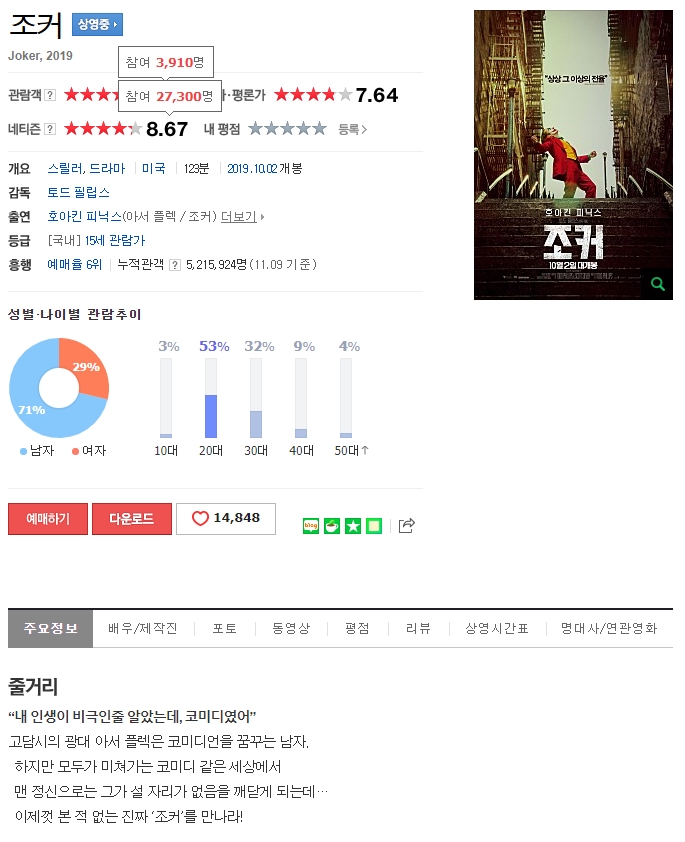Open the question mark help next to 관람객
Image resolution: width=685 pixels, height=842 pixels.
(50, 95)
